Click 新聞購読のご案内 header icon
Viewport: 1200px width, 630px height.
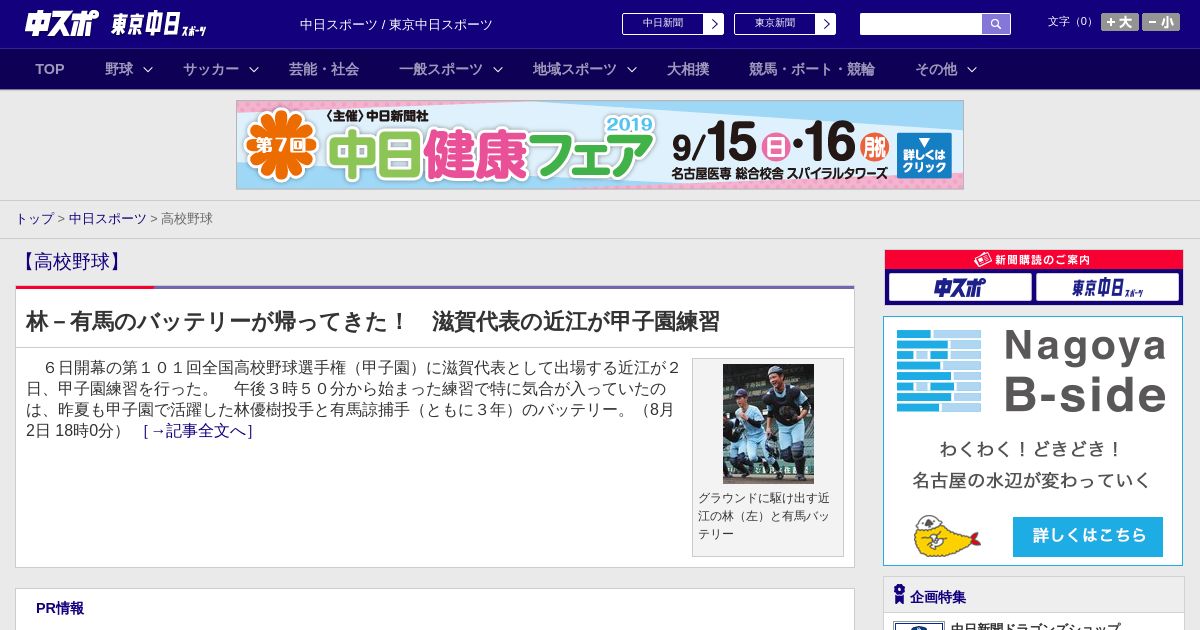click(x=983, y=259)
